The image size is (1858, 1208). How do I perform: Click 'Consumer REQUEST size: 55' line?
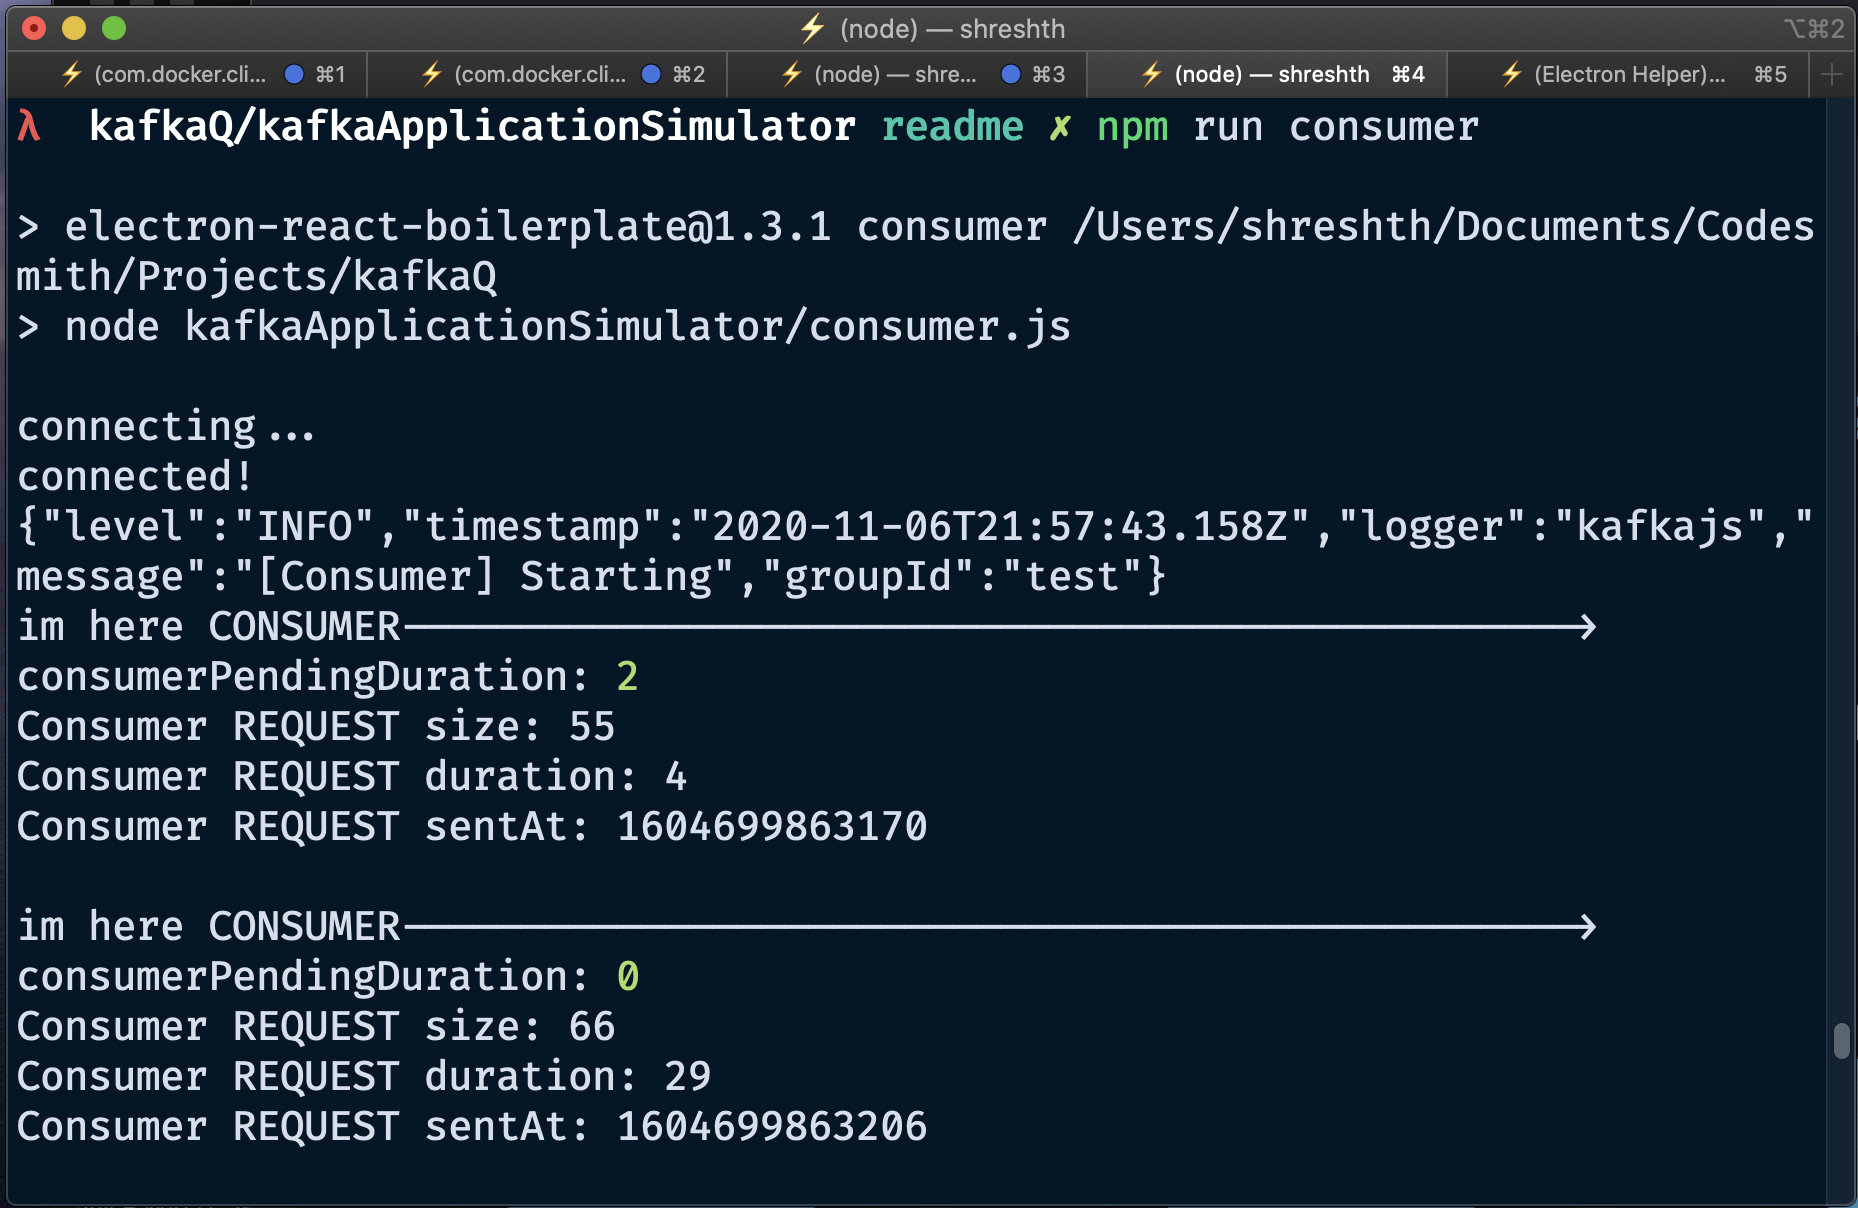(x=315, y=727)
